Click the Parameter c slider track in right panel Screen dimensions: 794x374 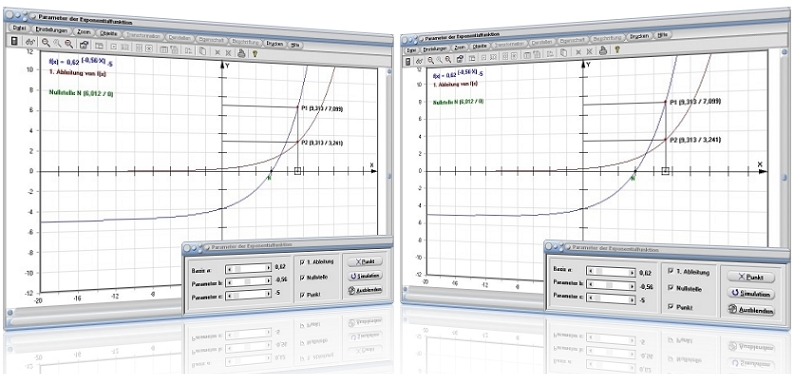coord(611,299)
